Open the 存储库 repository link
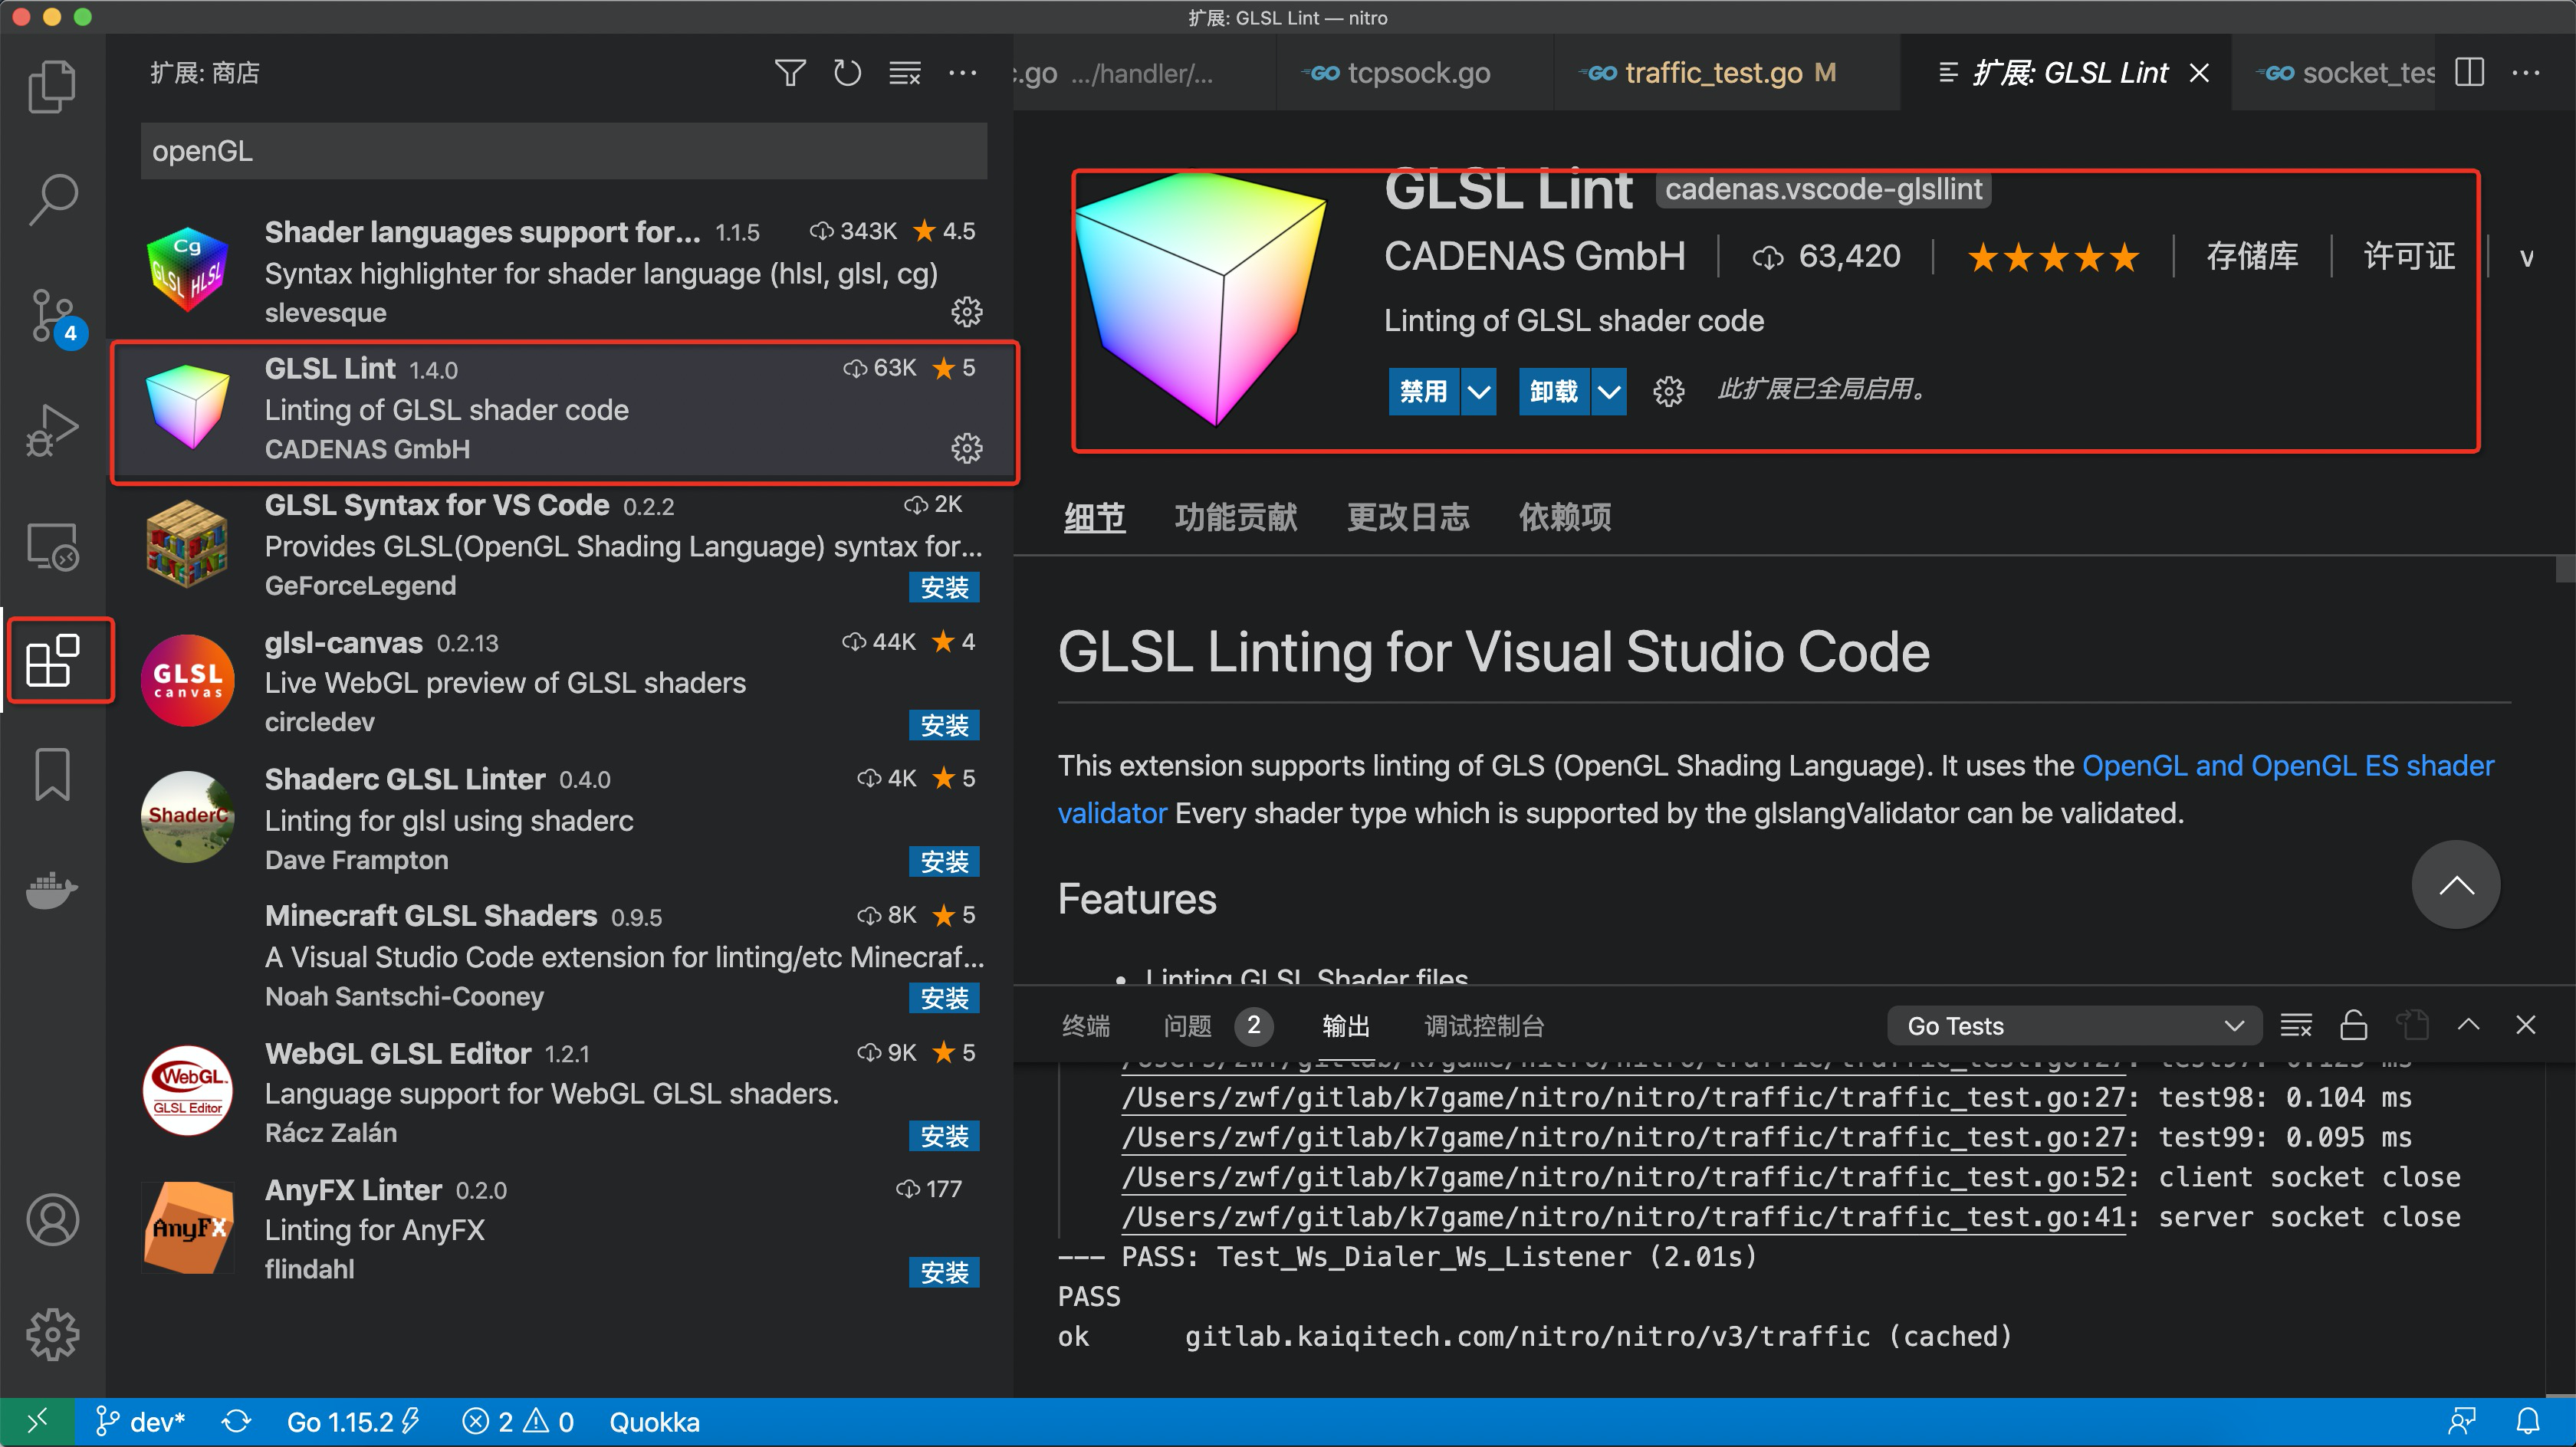Image resolution: width=2576 pixels, height=1447 pixels. point(2252,256)
